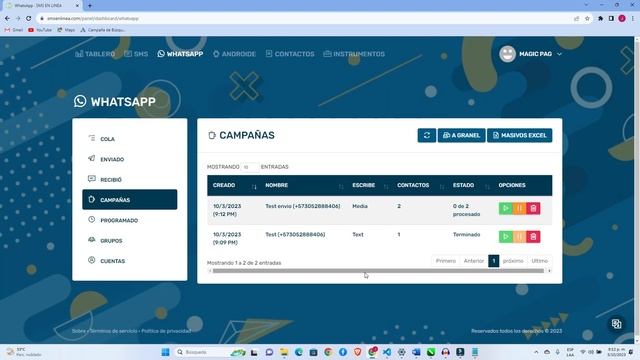The image size is (640, 360).
Task: Pause the 9:09 PM Test campaign
Action: (520, 237)
